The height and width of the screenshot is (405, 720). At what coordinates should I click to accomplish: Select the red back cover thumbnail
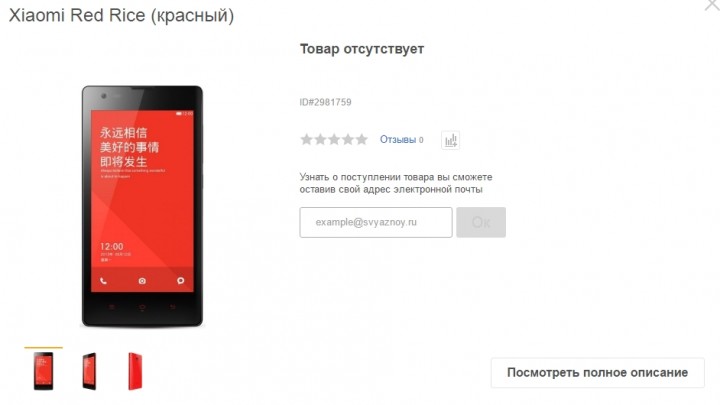(135, 371)
